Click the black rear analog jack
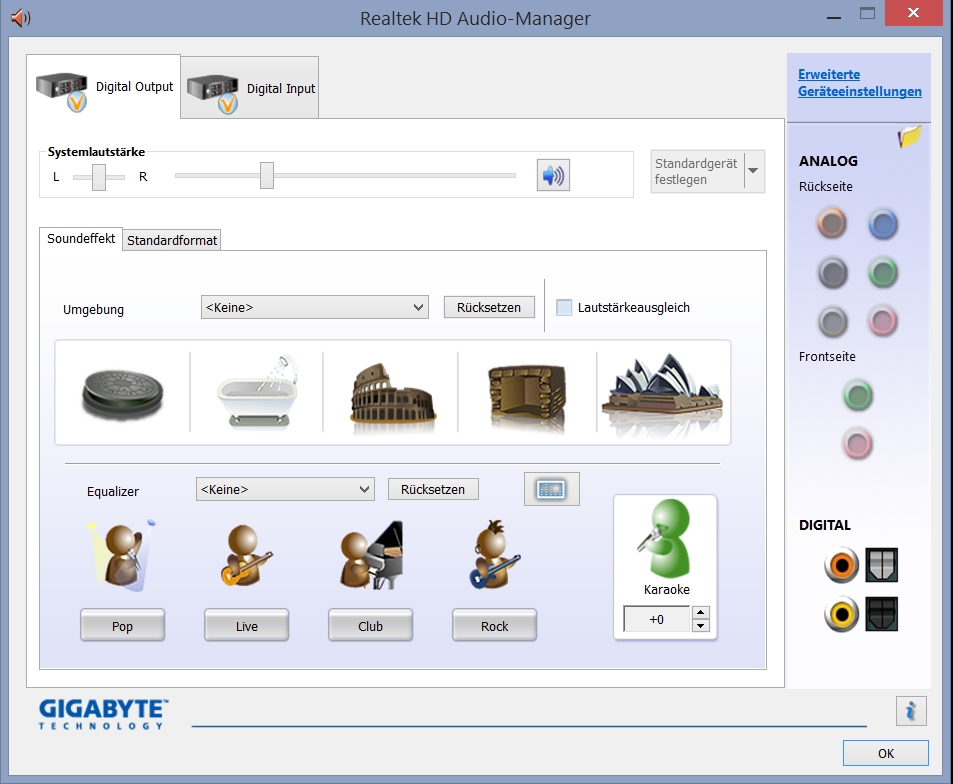 [832, 272]
